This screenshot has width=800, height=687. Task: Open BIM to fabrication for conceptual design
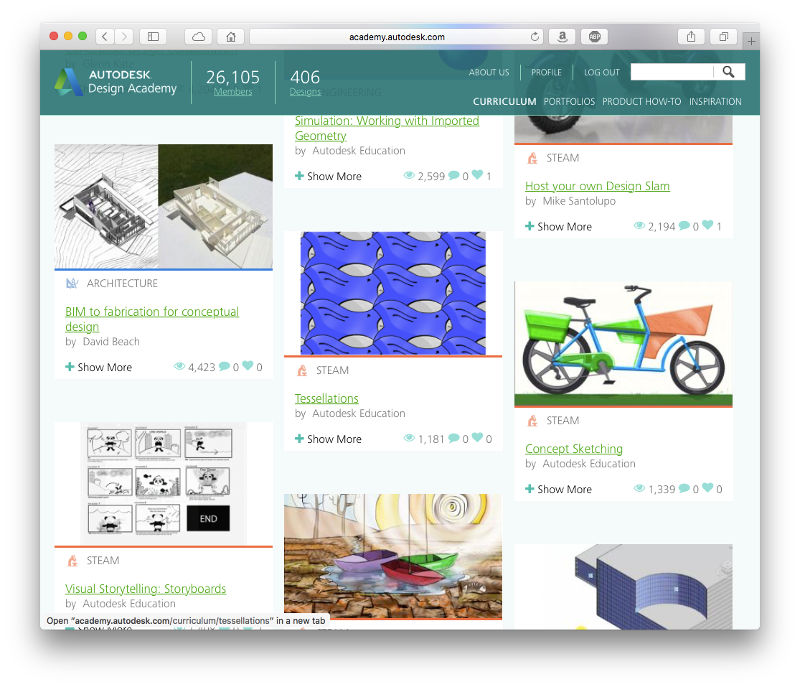coord(152,319)
